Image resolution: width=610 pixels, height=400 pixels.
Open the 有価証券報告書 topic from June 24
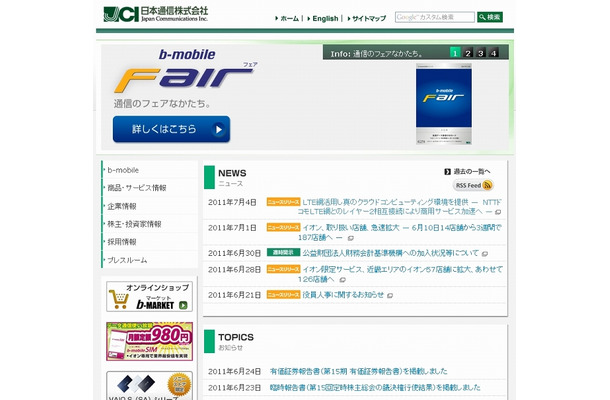pyautogui.click(x=359, y=372)
